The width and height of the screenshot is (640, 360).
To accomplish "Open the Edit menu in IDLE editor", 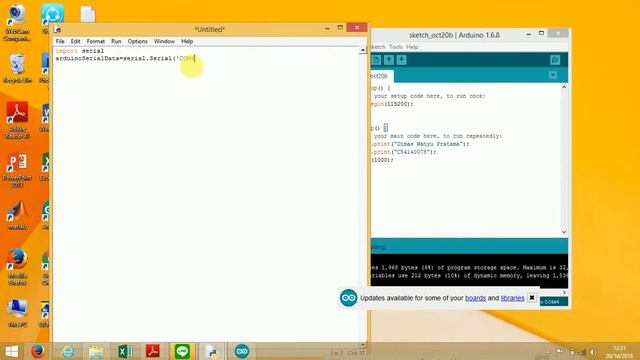I will tap(76, 41).
